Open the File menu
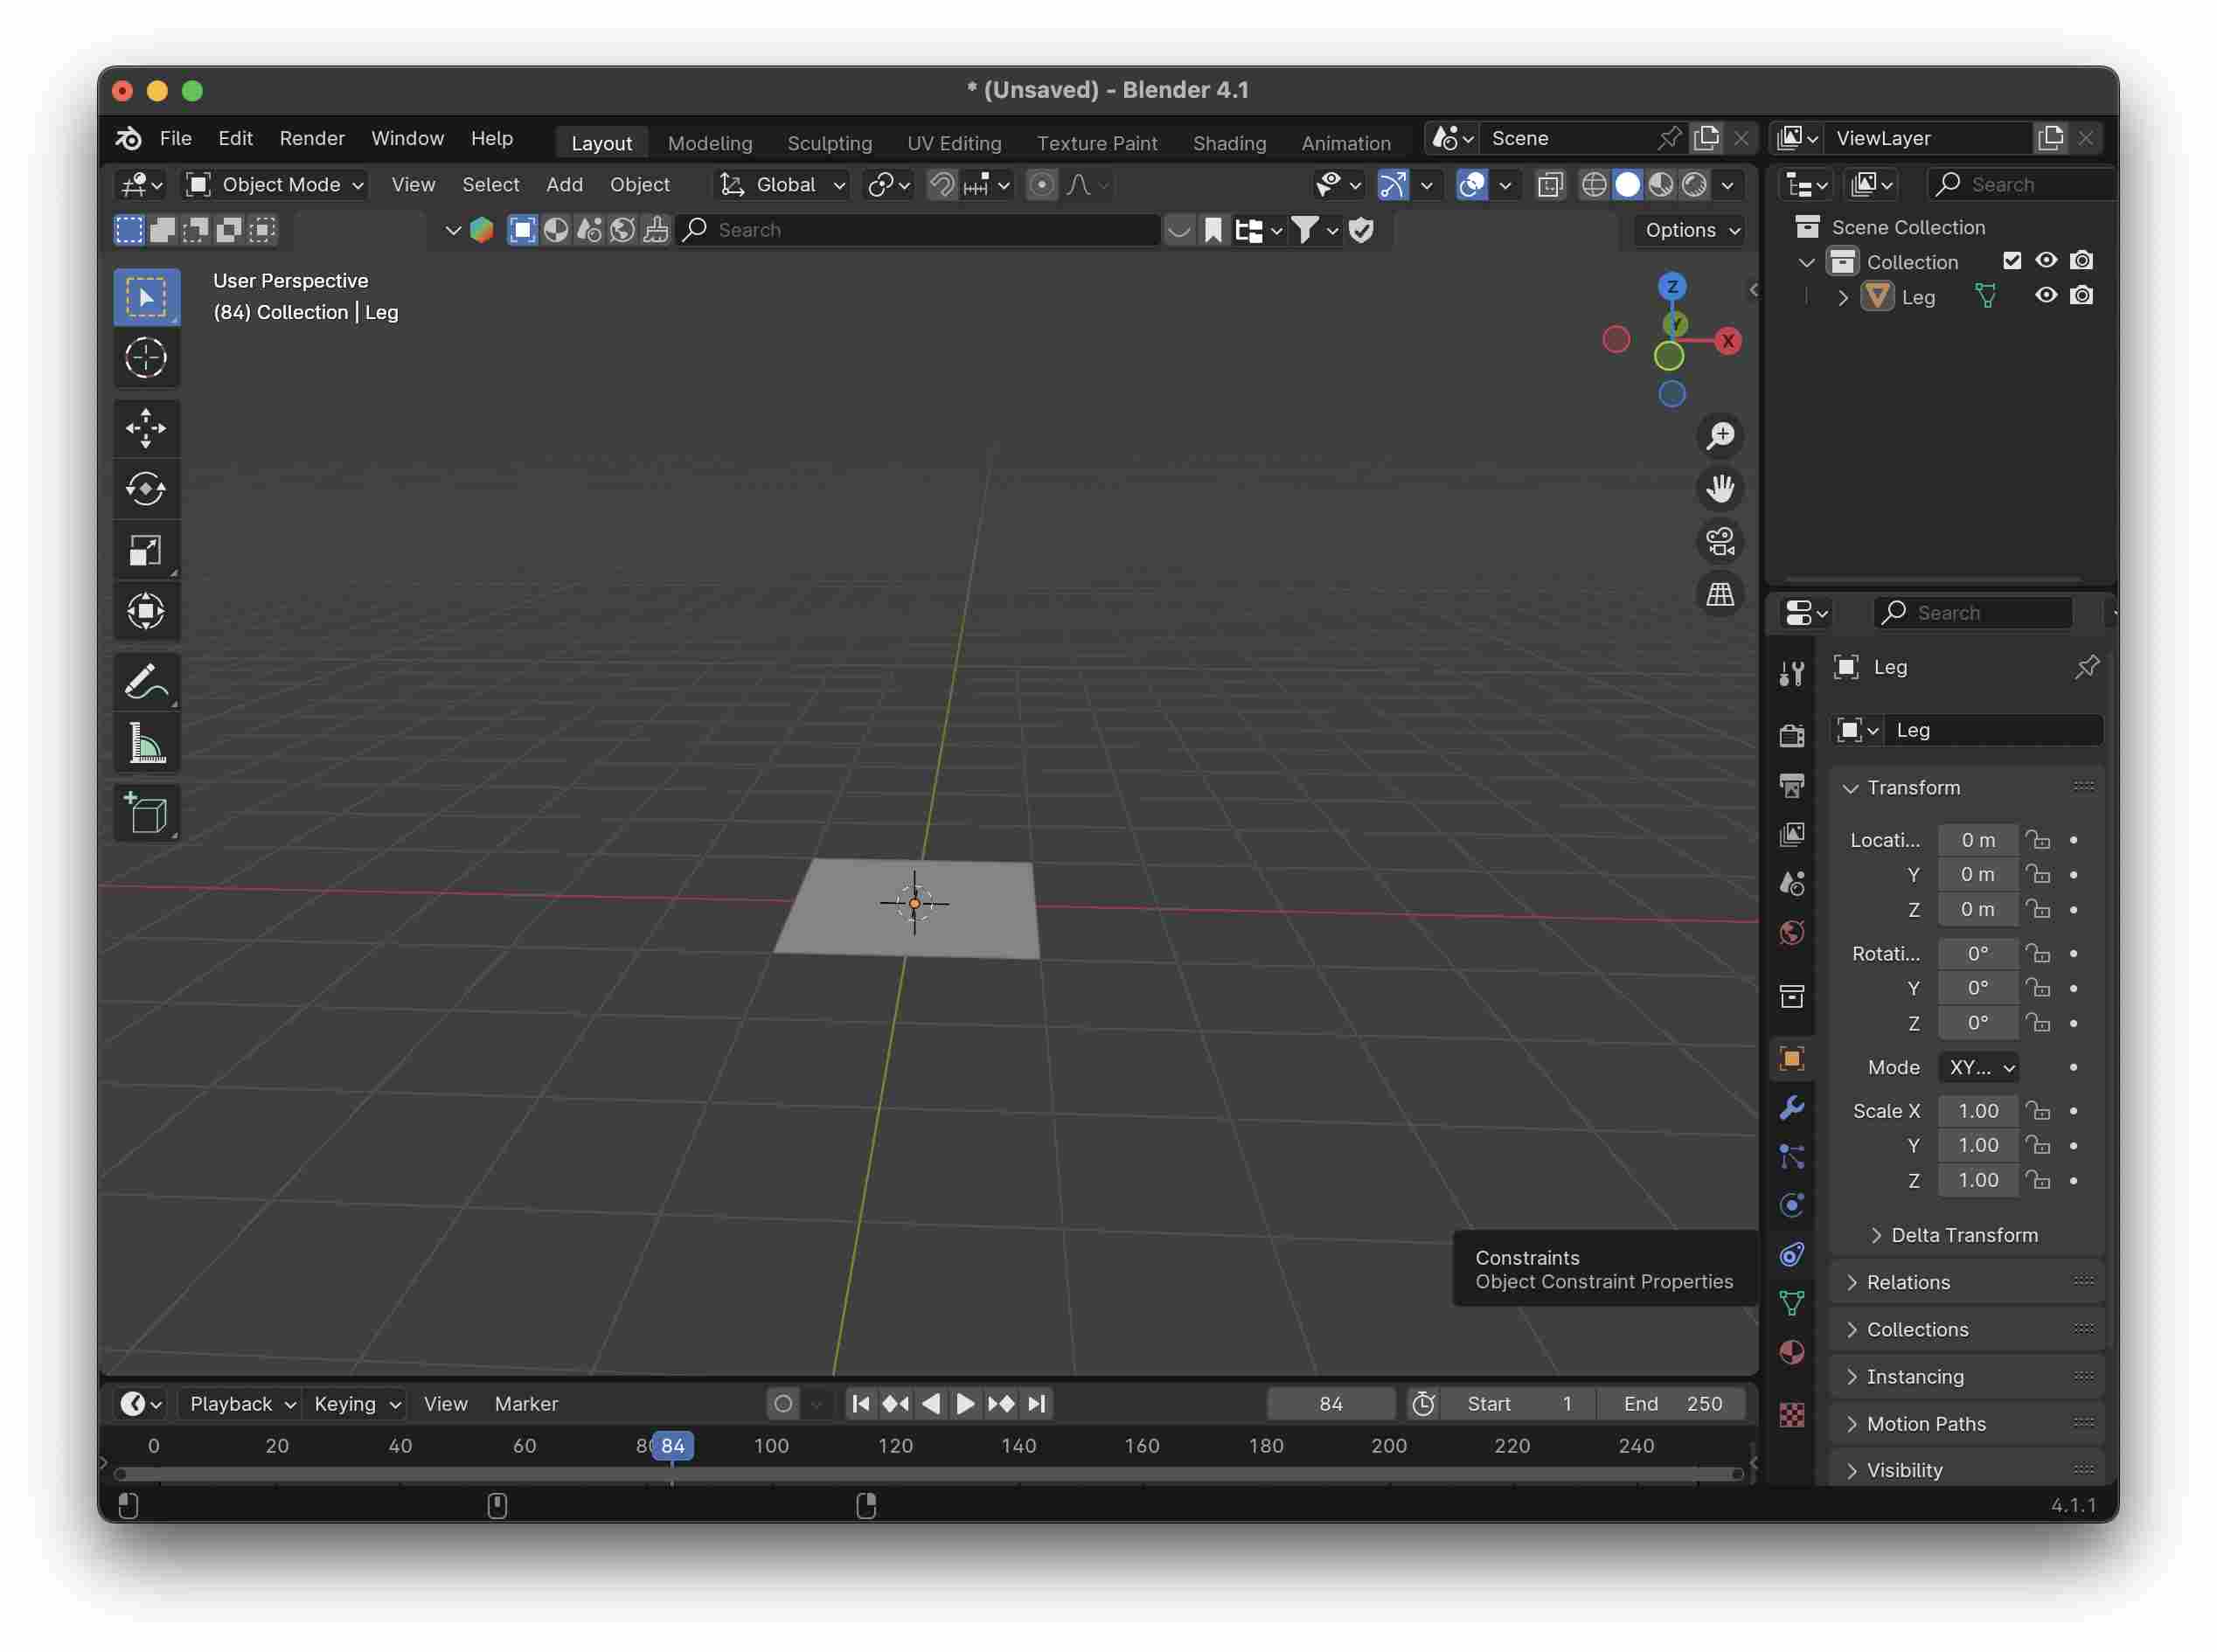This screenshot has width=2217, height=1652. 176,138
